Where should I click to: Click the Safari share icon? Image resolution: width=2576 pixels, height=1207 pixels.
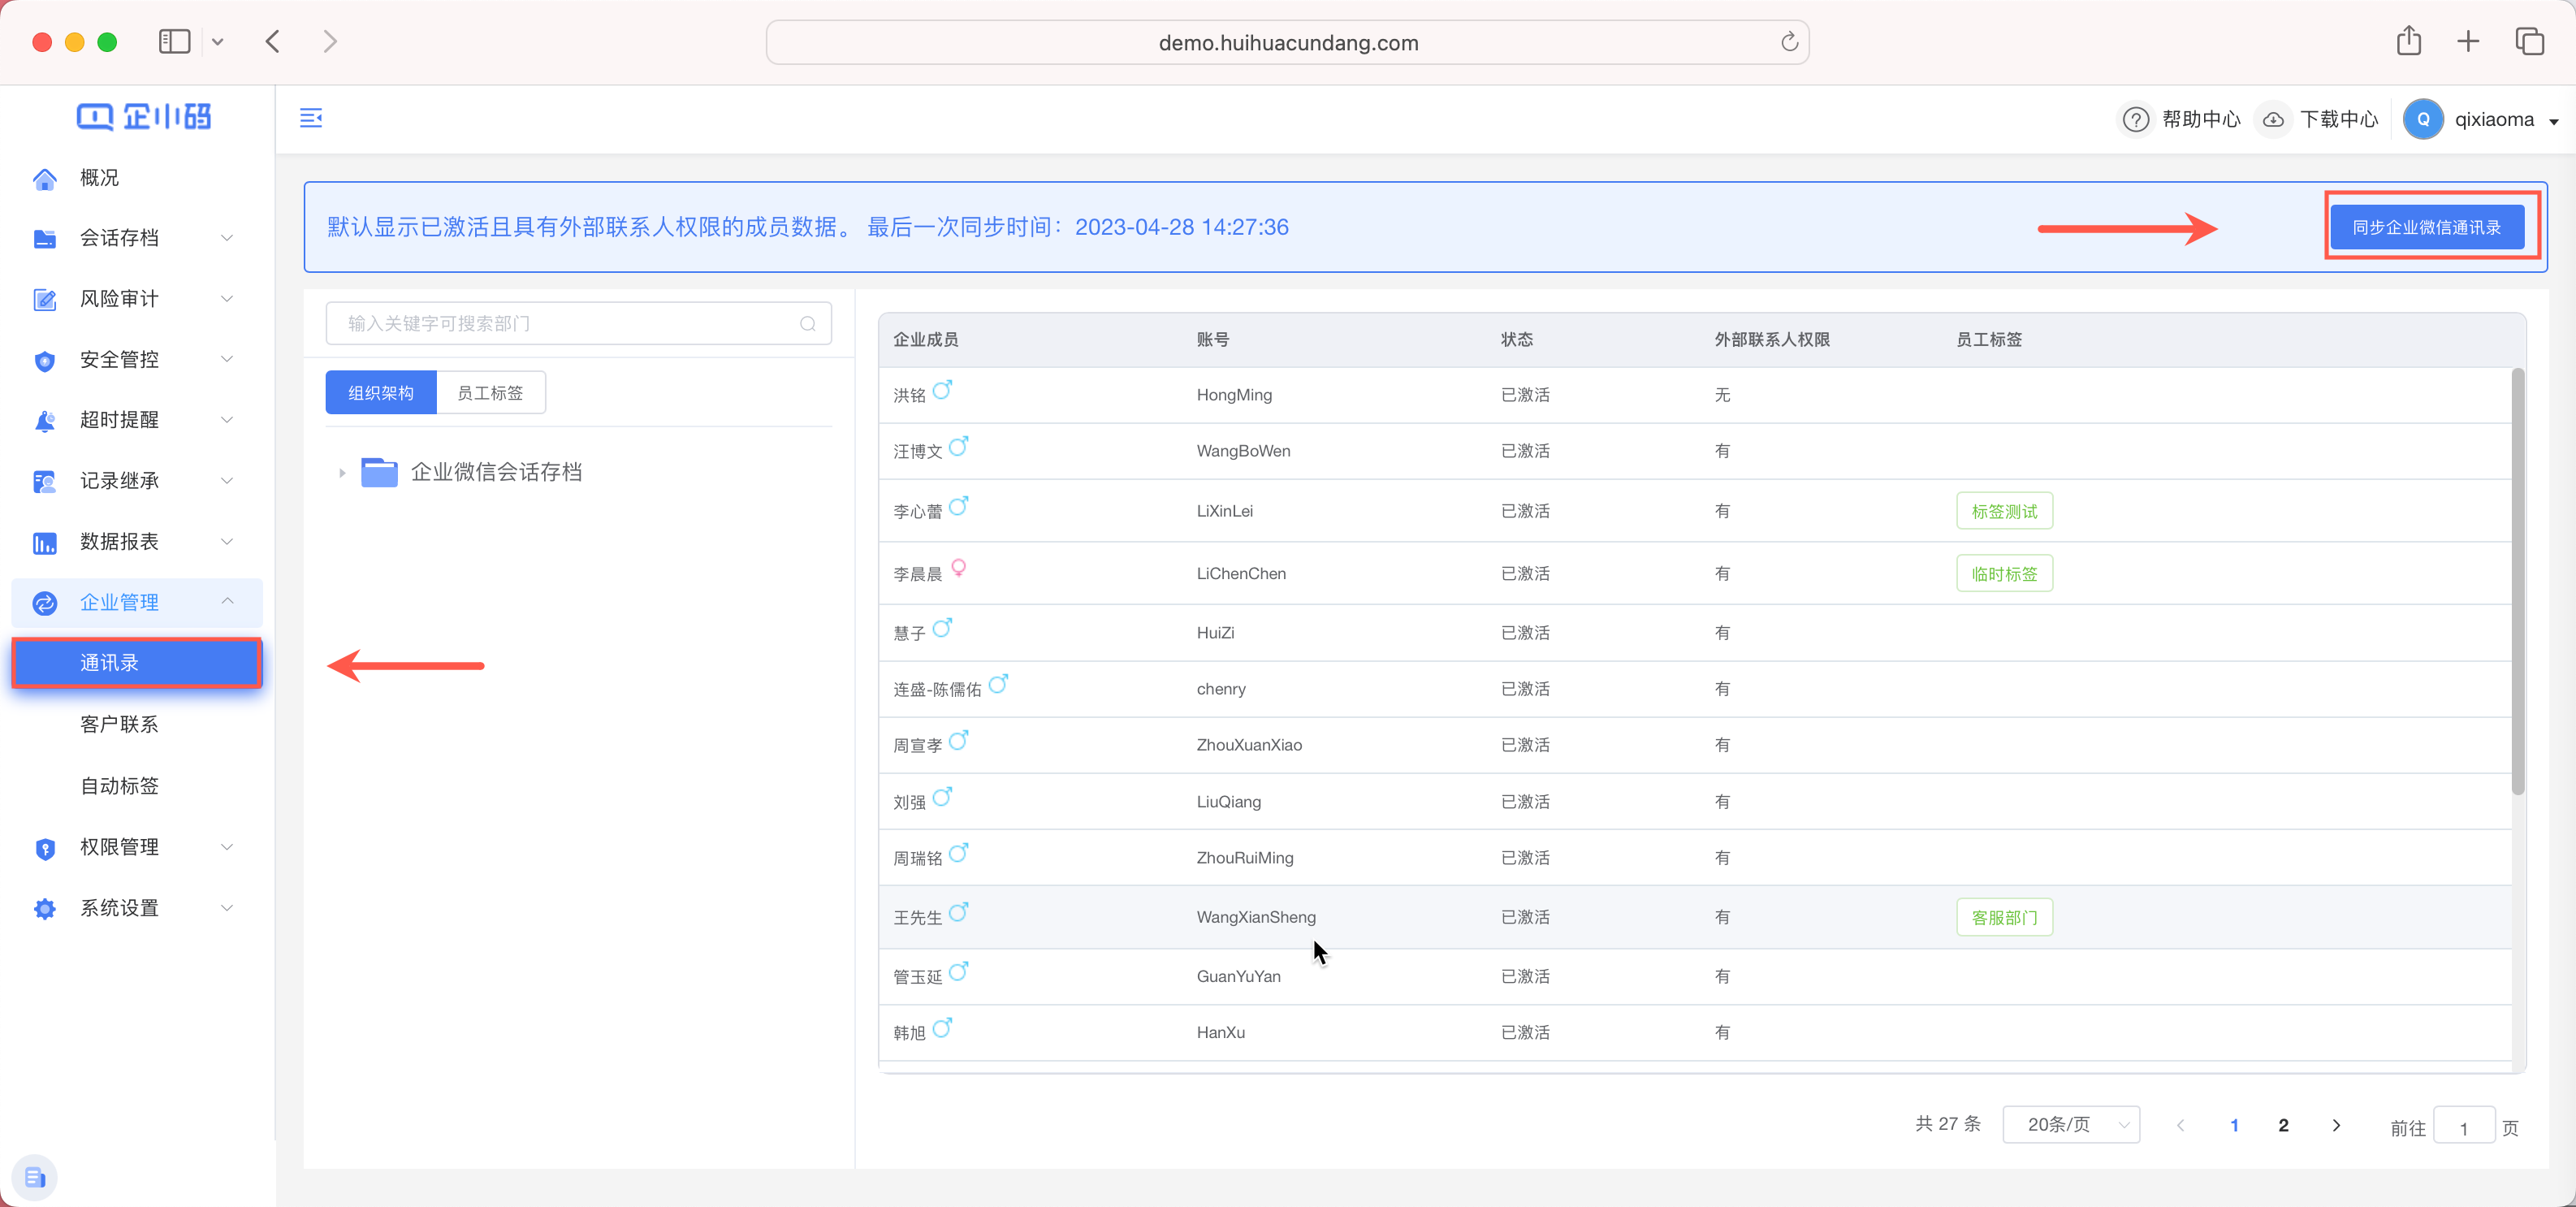(2408, 42)
